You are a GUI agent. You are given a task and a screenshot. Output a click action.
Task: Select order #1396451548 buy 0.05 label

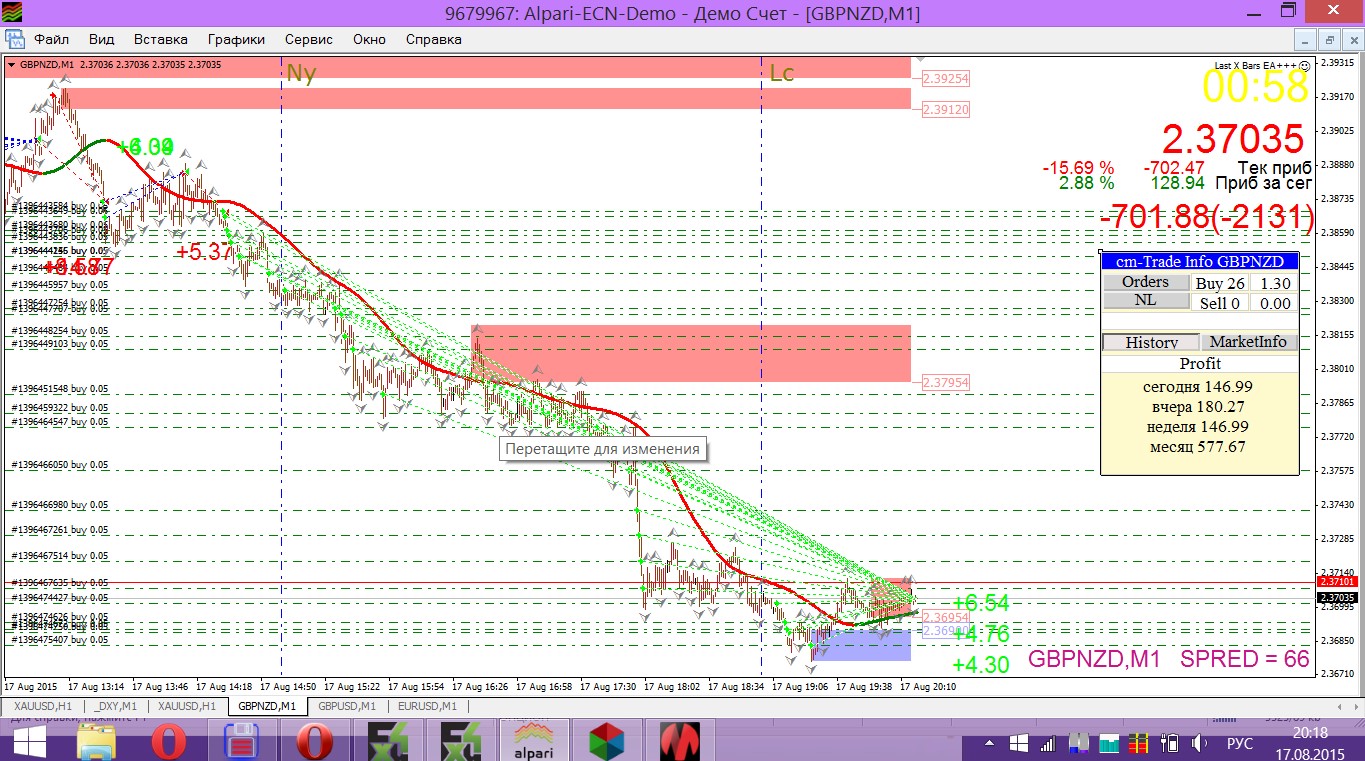click(x=60, y=389)
